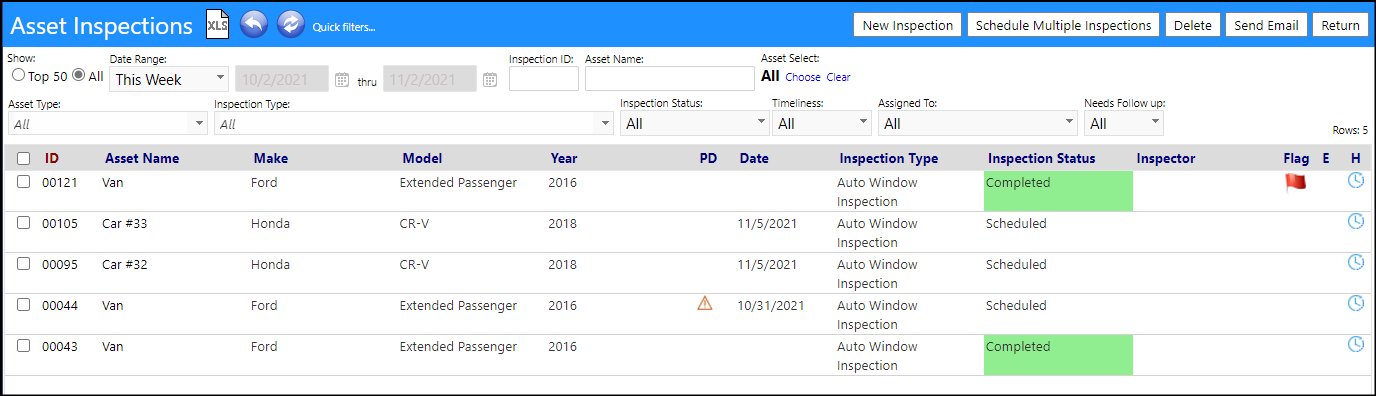This screenshot has height=396, width=1376.
Task: Open the end date calendar picker
Action: pyautogui.click(x=490, y=80)
